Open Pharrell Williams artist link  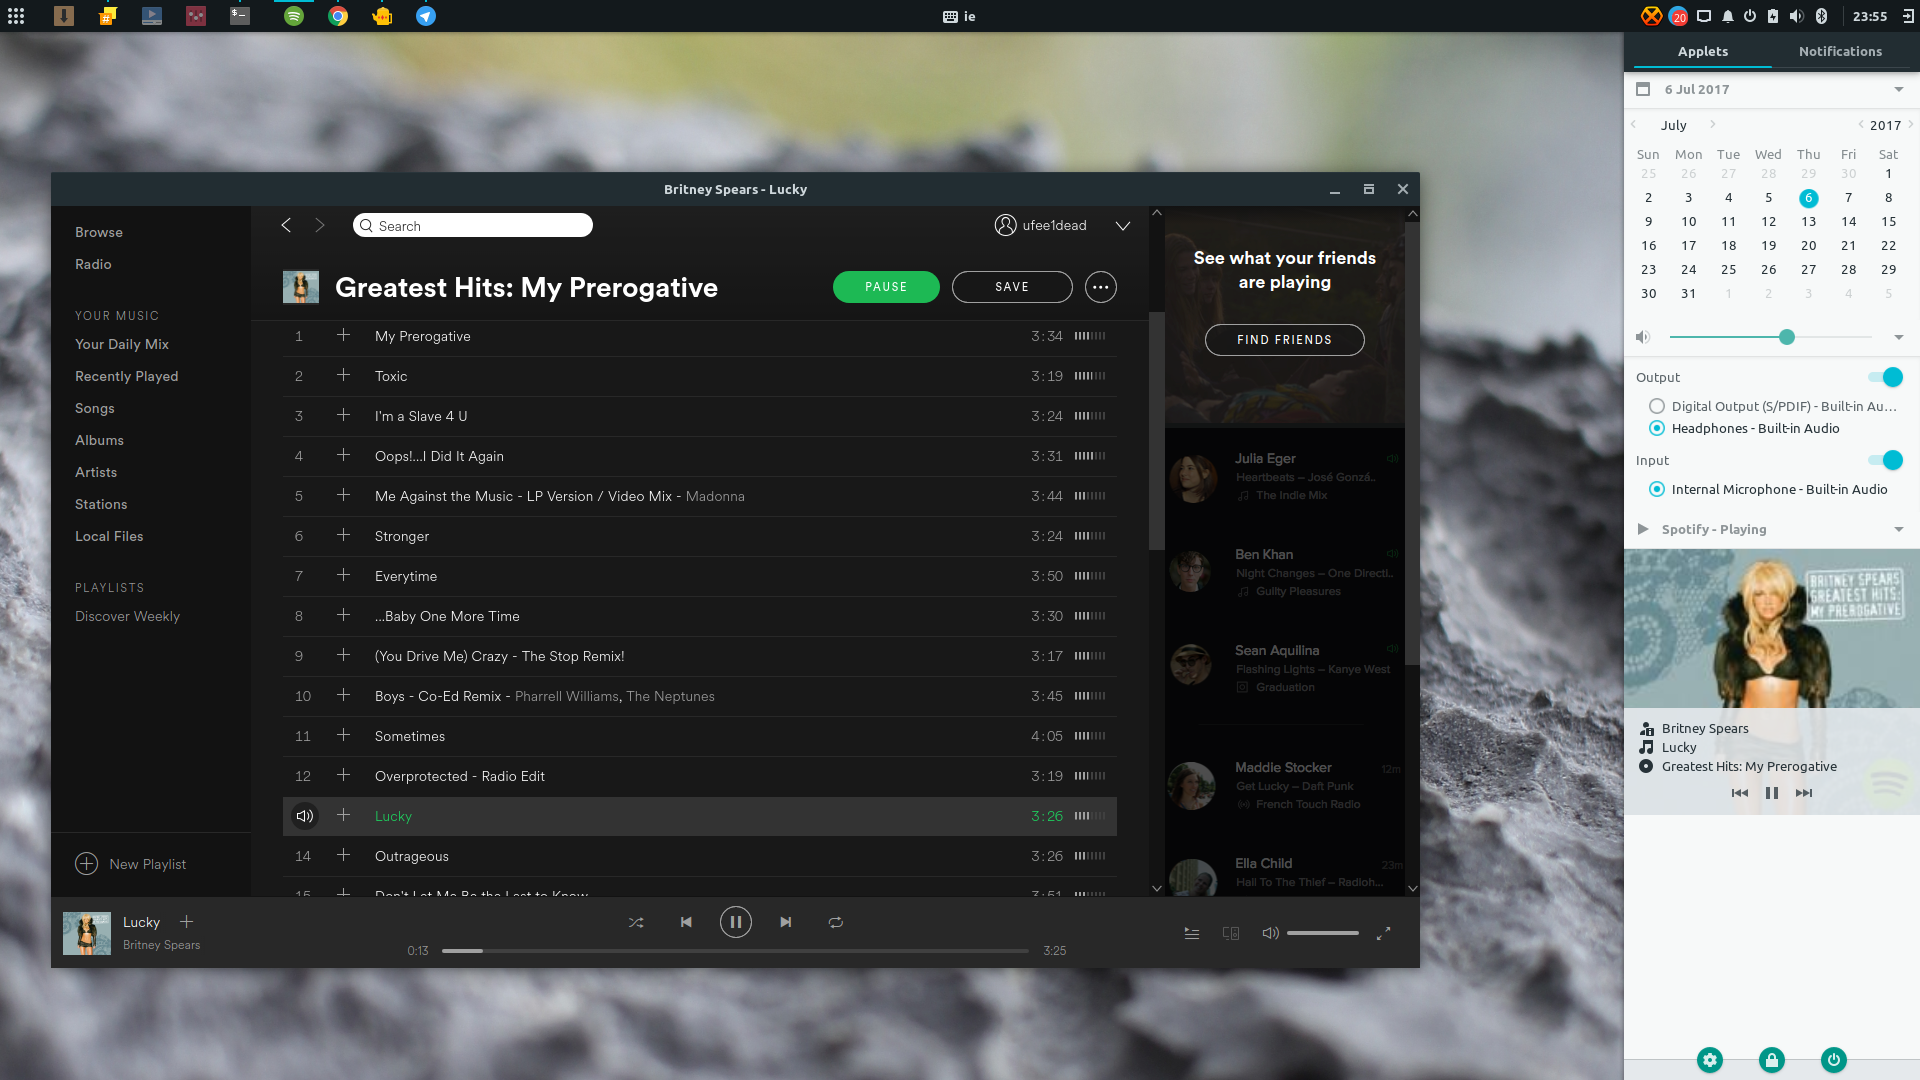tap(567, 696)
